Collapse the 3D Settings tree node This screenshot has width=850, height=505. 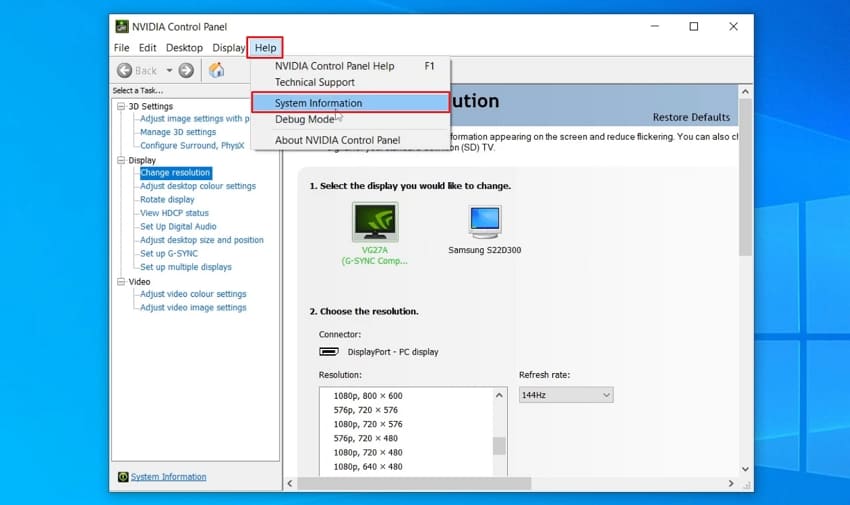click(121, 106)
